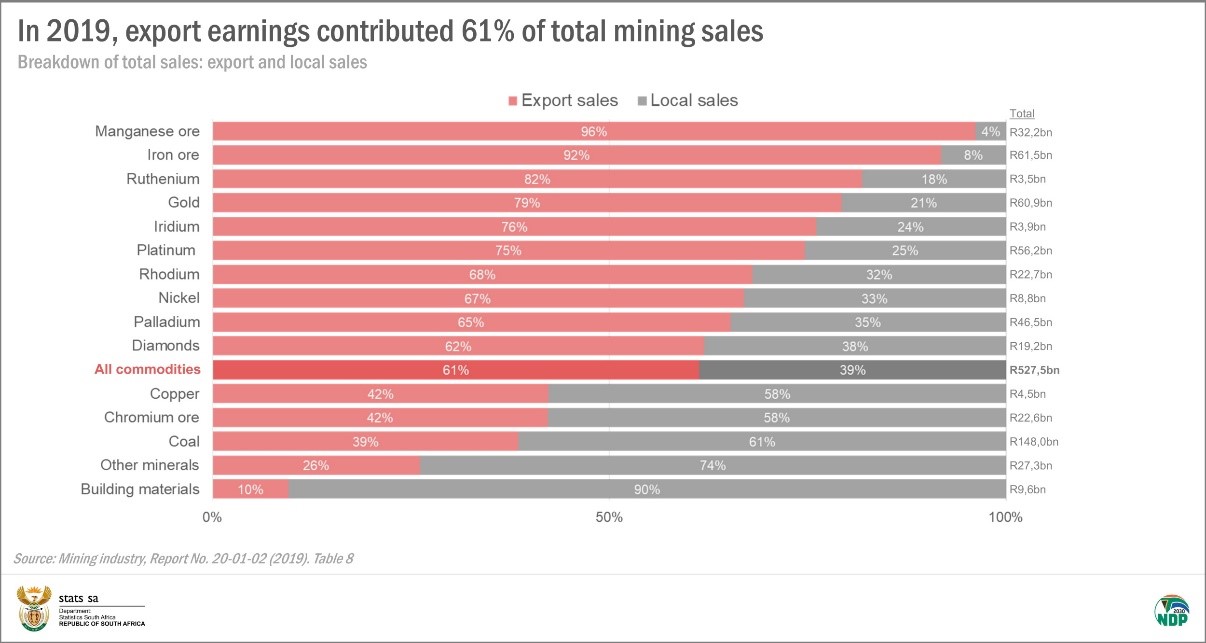Image resolution: width=1206 pixels, height=643 pixels.
Task: Click the Gold 79% export sales bar
Action: coord(527,203)
